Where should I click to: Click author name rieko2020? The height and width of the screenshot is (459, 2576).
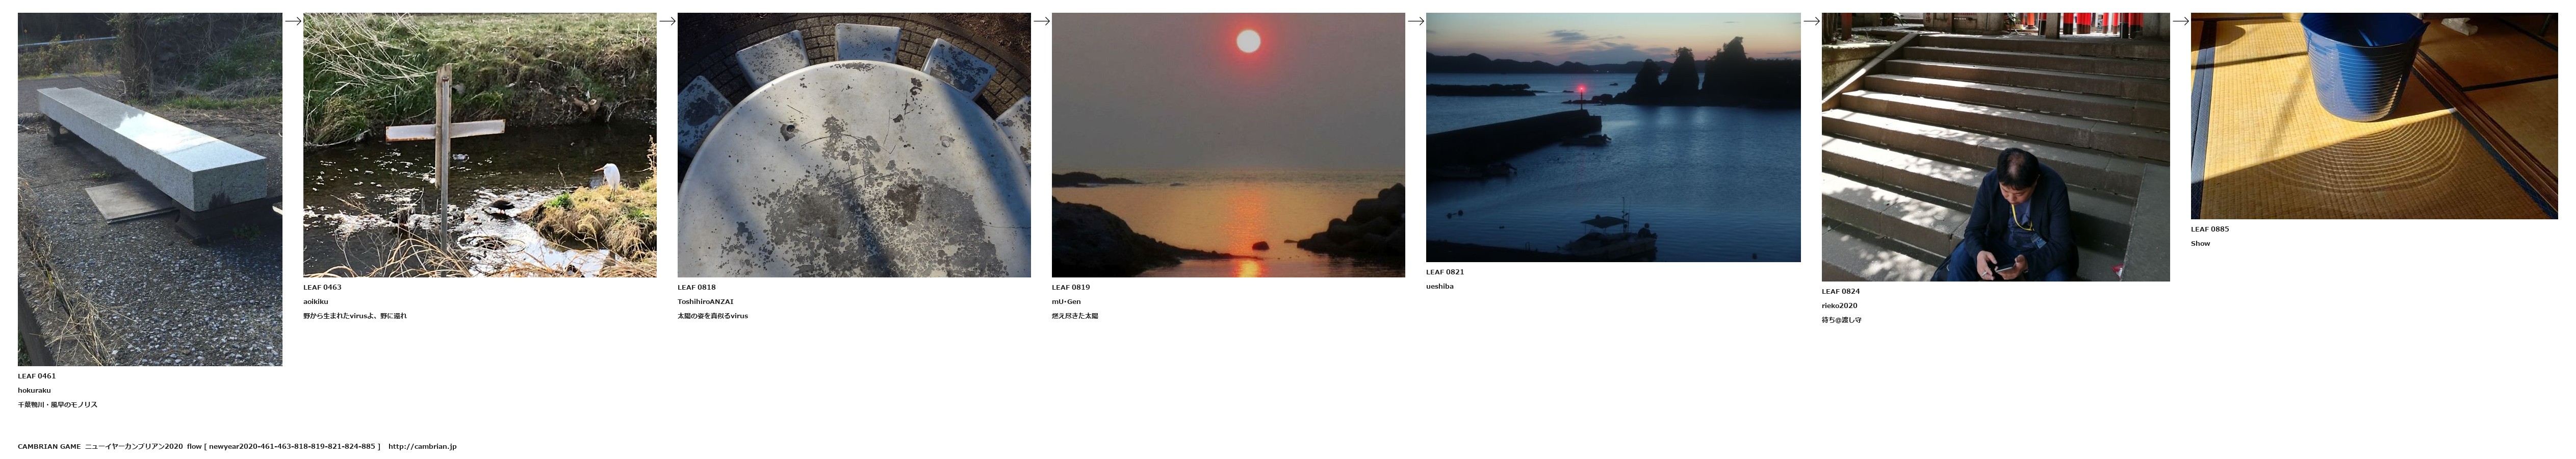coord(1839,305)
